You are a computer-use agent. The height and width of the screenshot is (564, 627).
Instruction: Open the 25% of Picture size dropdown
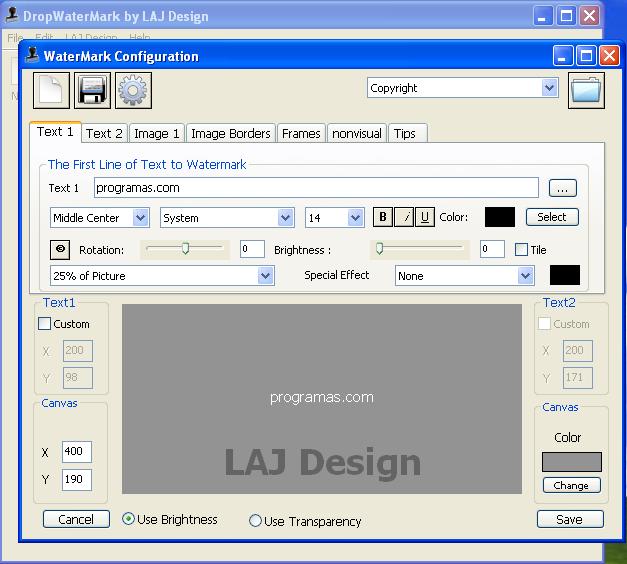tap(266, 276)
